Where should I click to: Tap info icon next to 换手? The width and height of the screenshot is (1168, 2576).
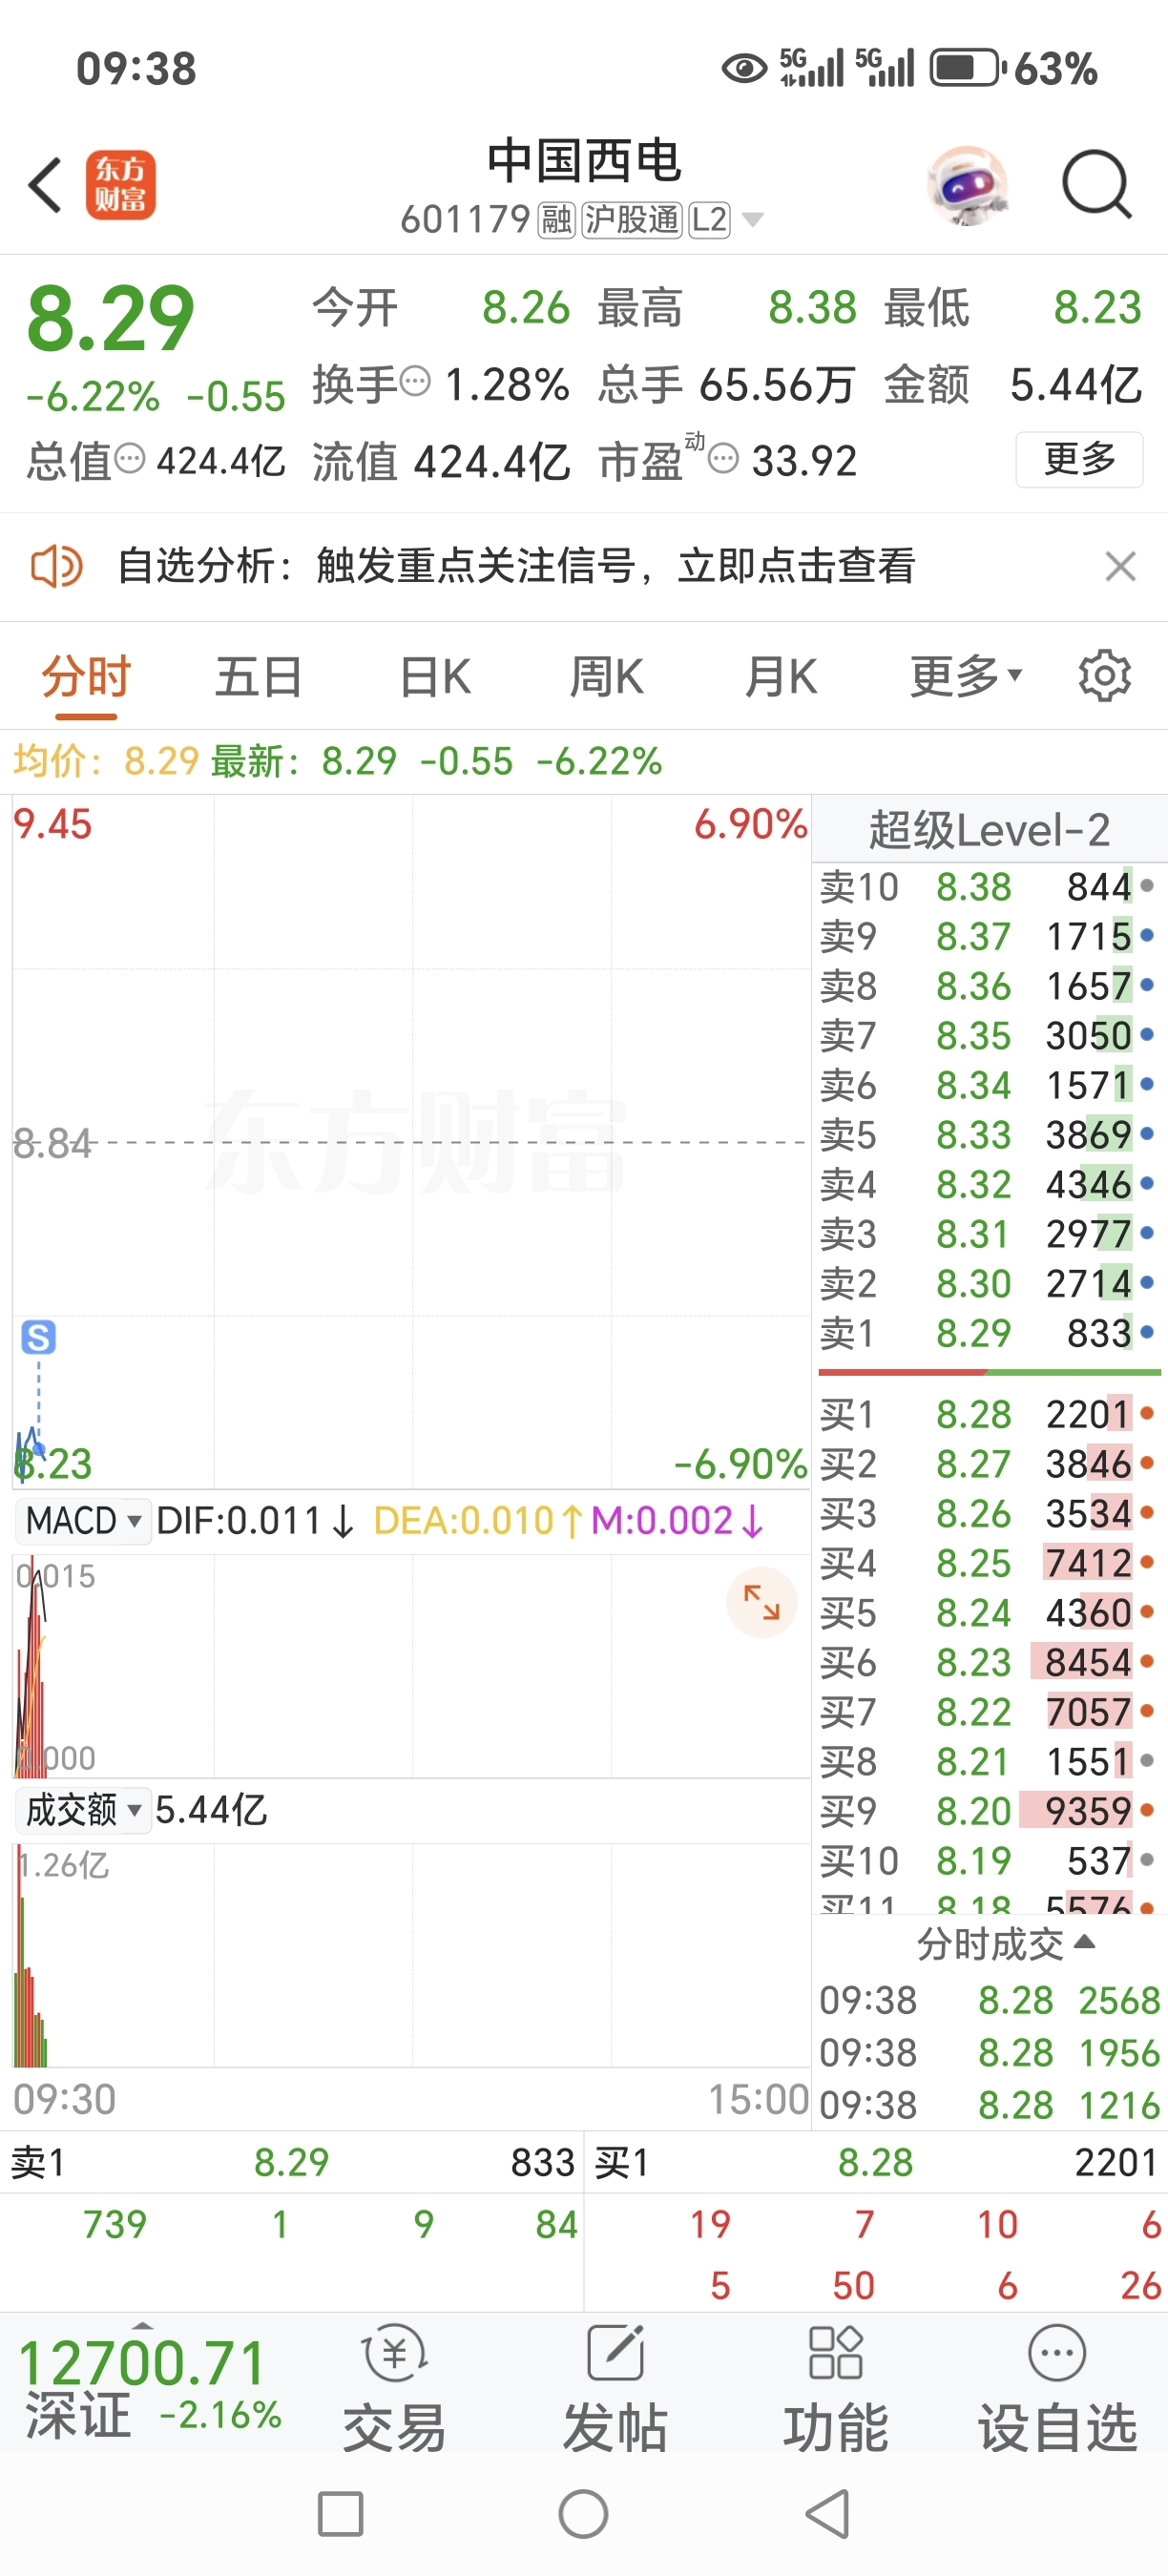pyautogui.click(x=415, y=381)
